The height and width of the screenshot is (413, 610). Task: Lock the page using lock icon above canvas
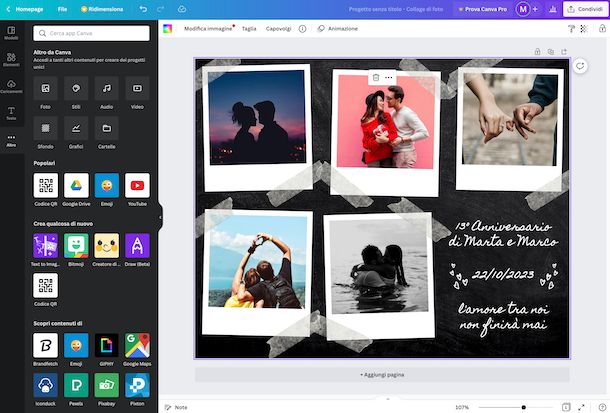point(537,51)
